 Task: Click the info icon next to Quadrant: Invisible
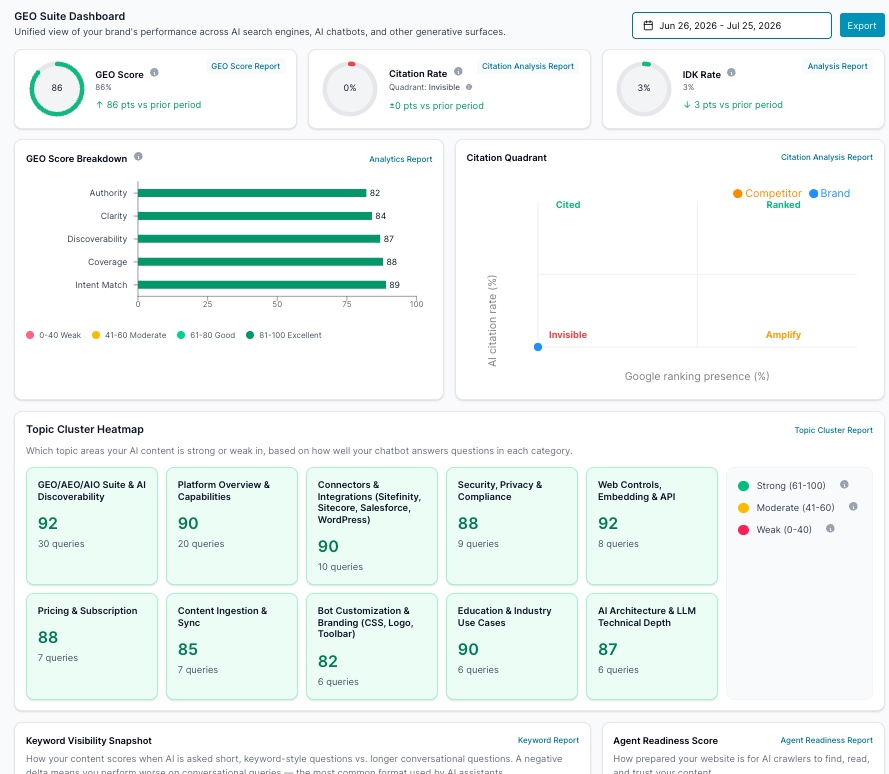pos(469,87)
